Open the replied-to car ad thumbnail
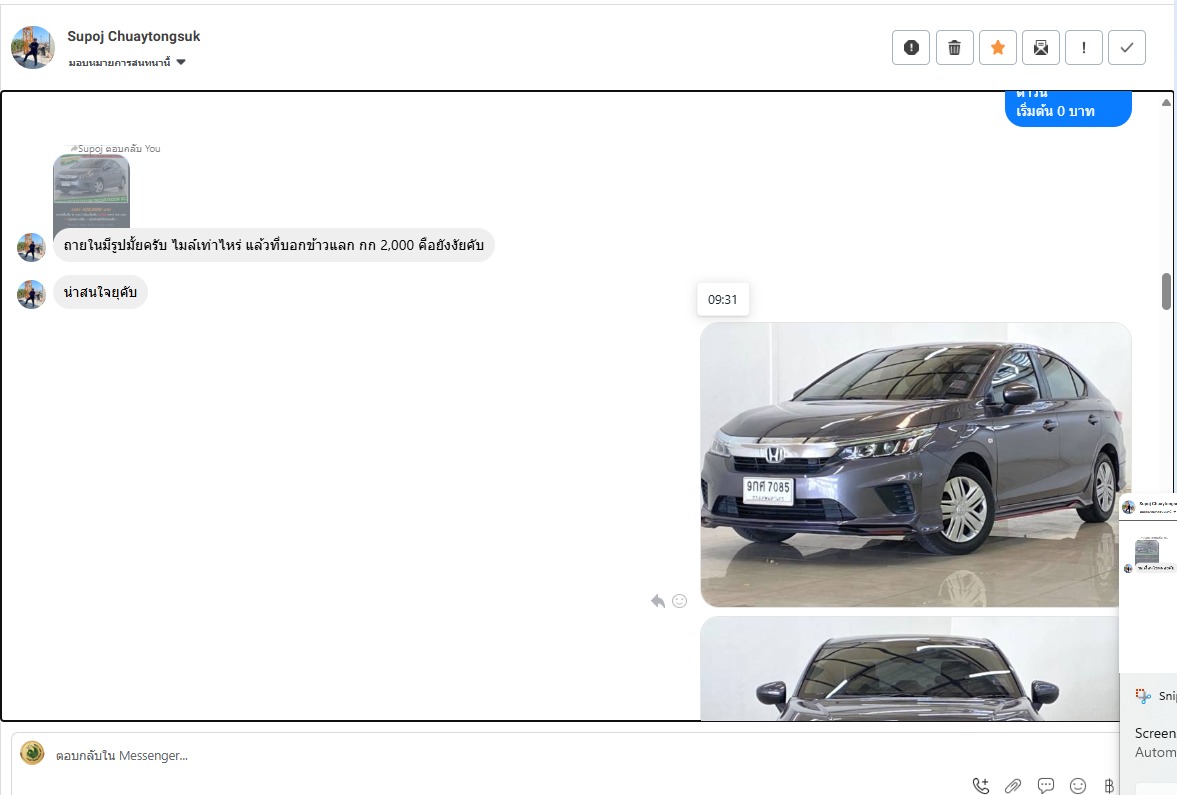Screen dimensions: 1177x795 click(x=92, y=191)
